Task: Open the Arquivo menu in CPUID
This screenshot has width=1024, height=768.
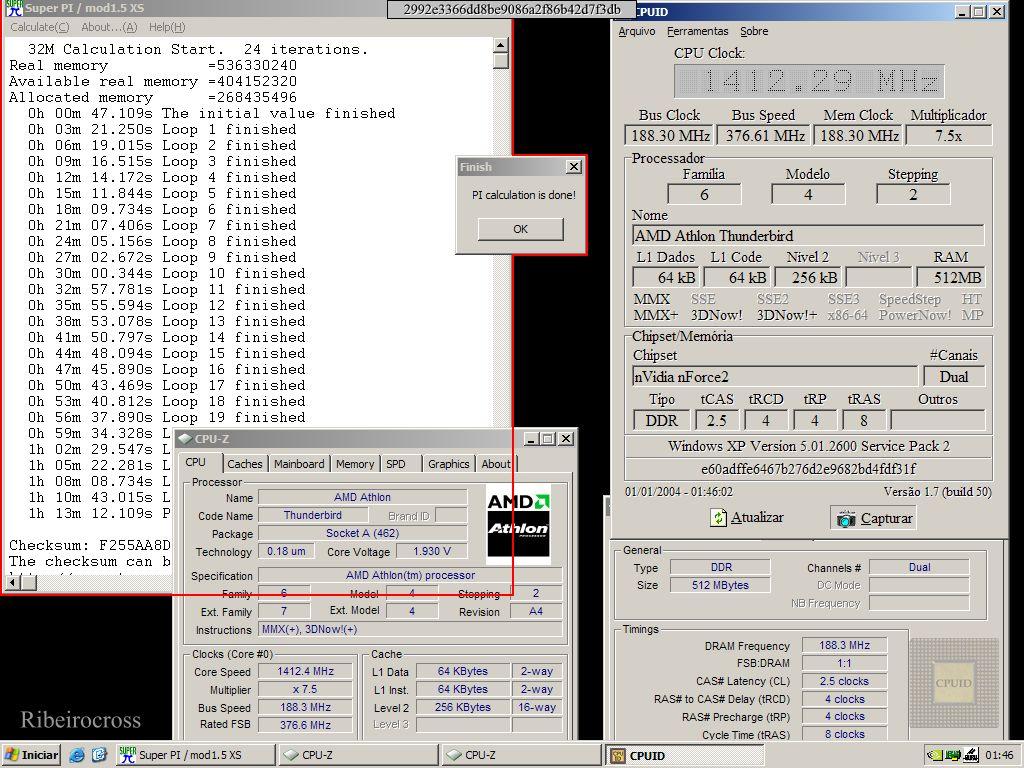Action: (x=637, y=31)
